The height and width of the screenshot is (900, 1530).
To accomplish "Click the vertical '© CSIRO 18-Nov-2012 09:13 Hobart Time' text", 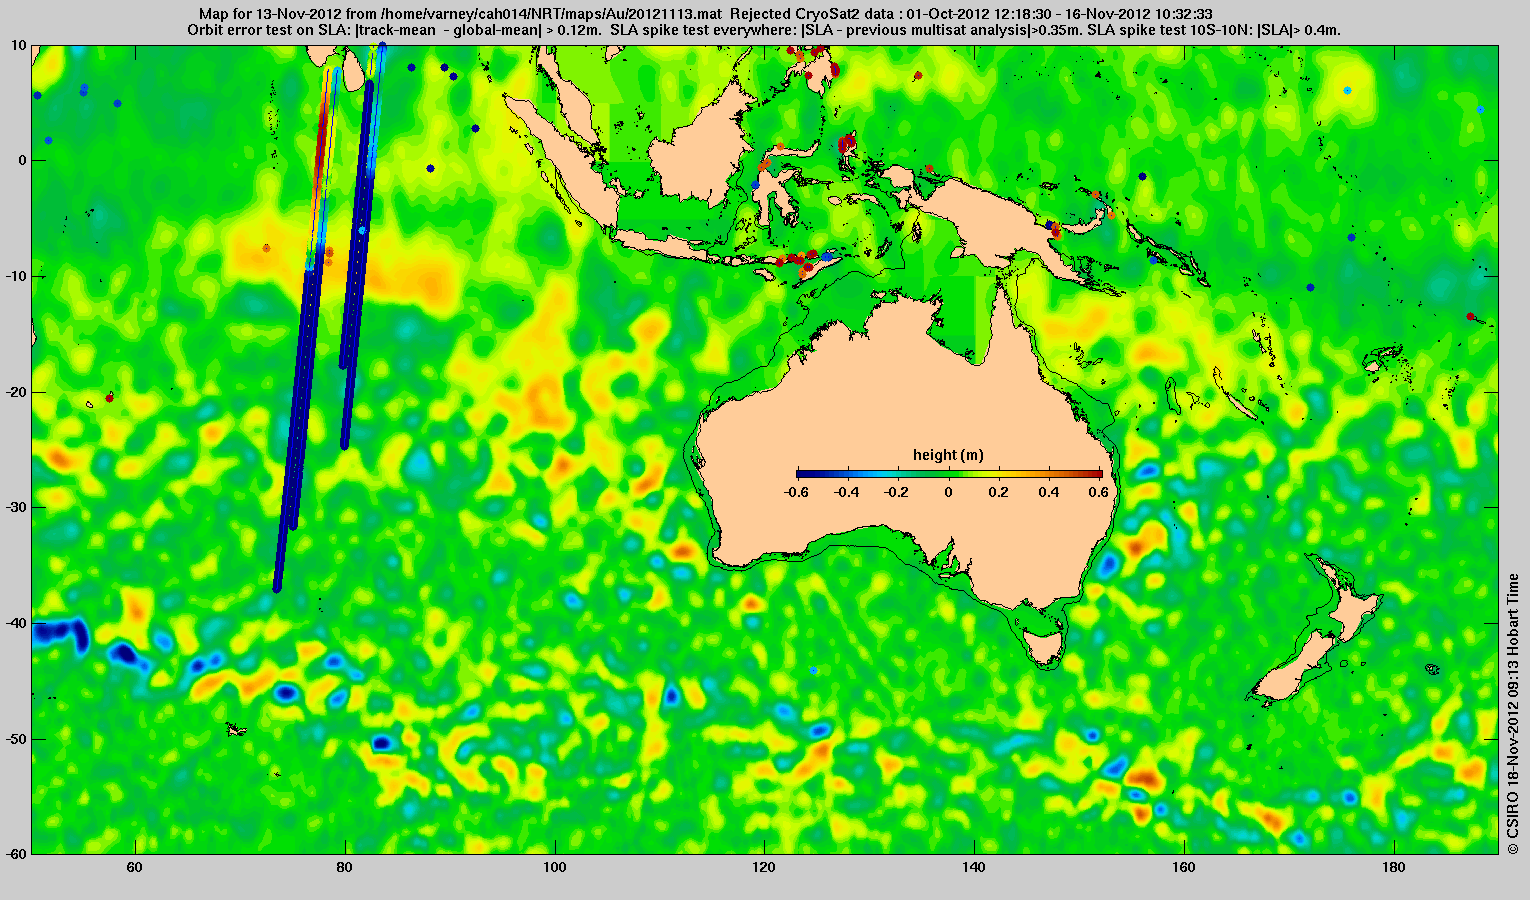I will point(1513,714).
